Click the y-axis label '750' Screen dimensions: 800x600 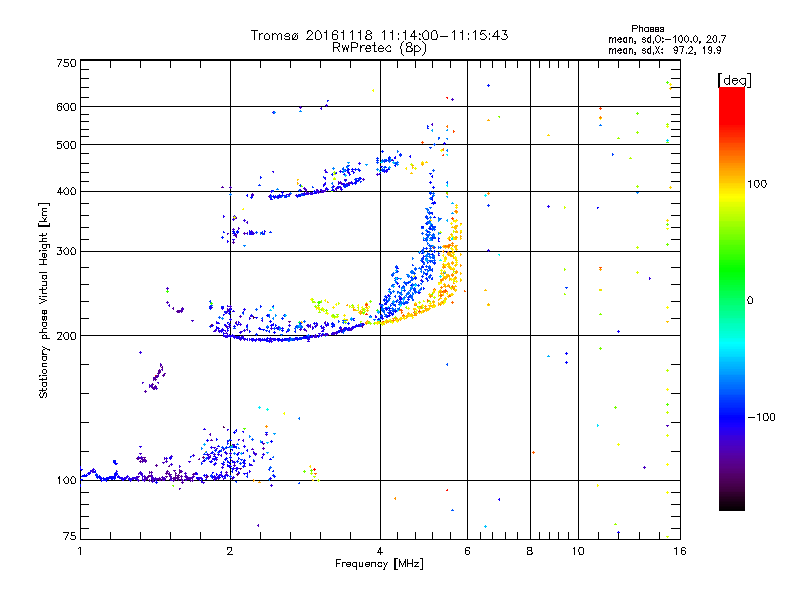click(x=67, y=63)
